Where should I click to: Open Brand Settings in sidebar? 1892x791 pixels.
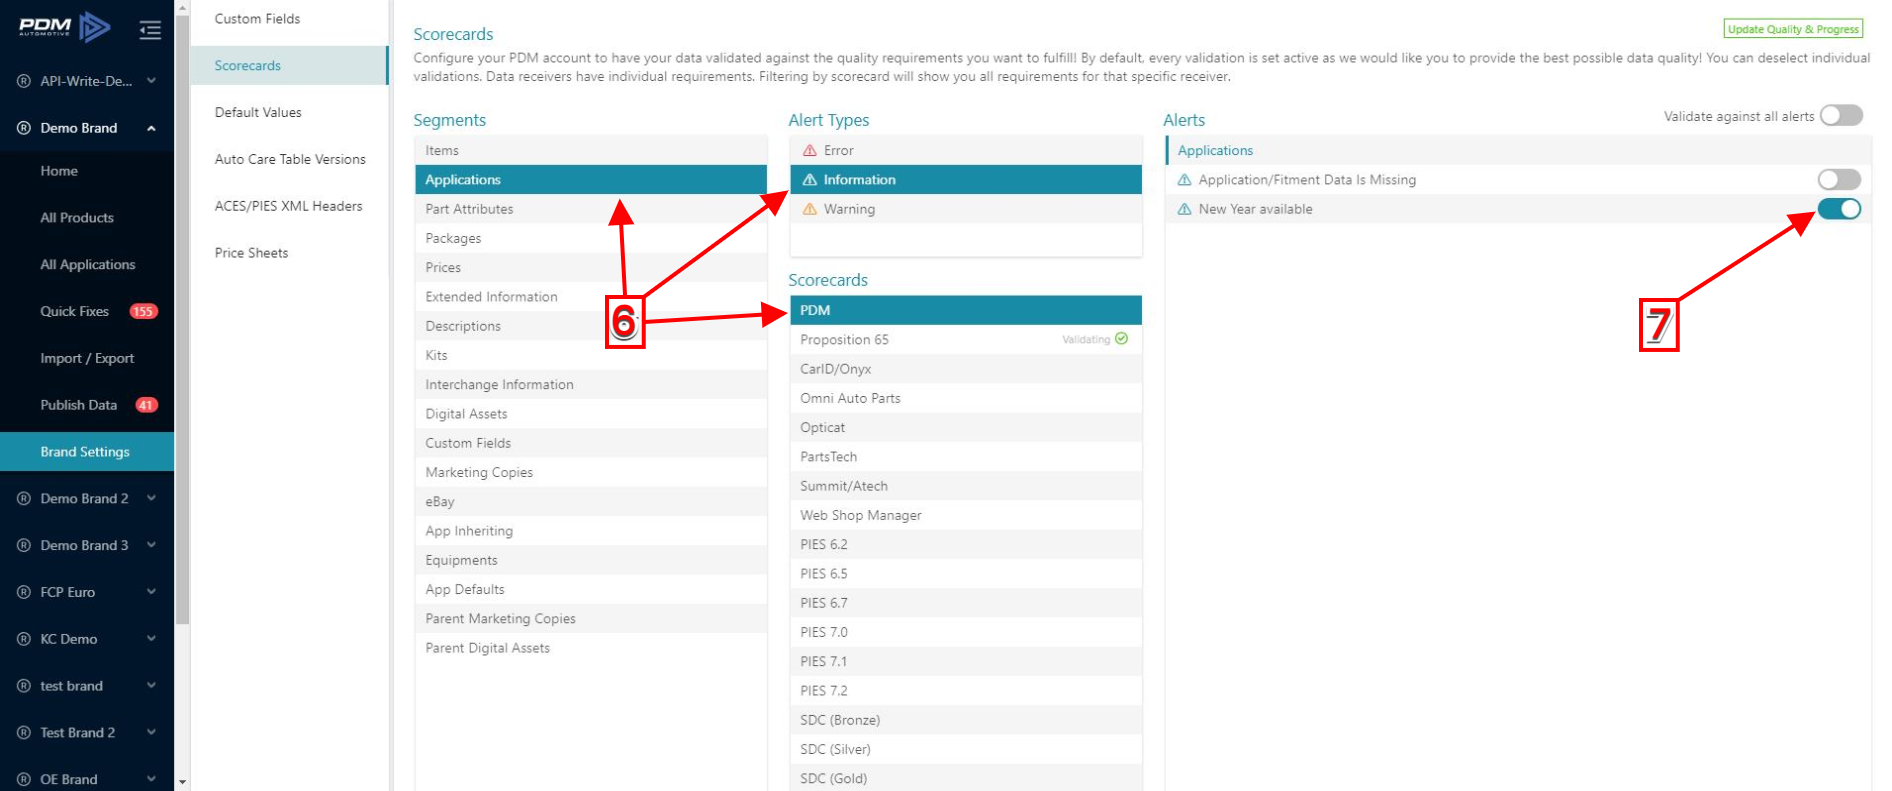point(87,452)
